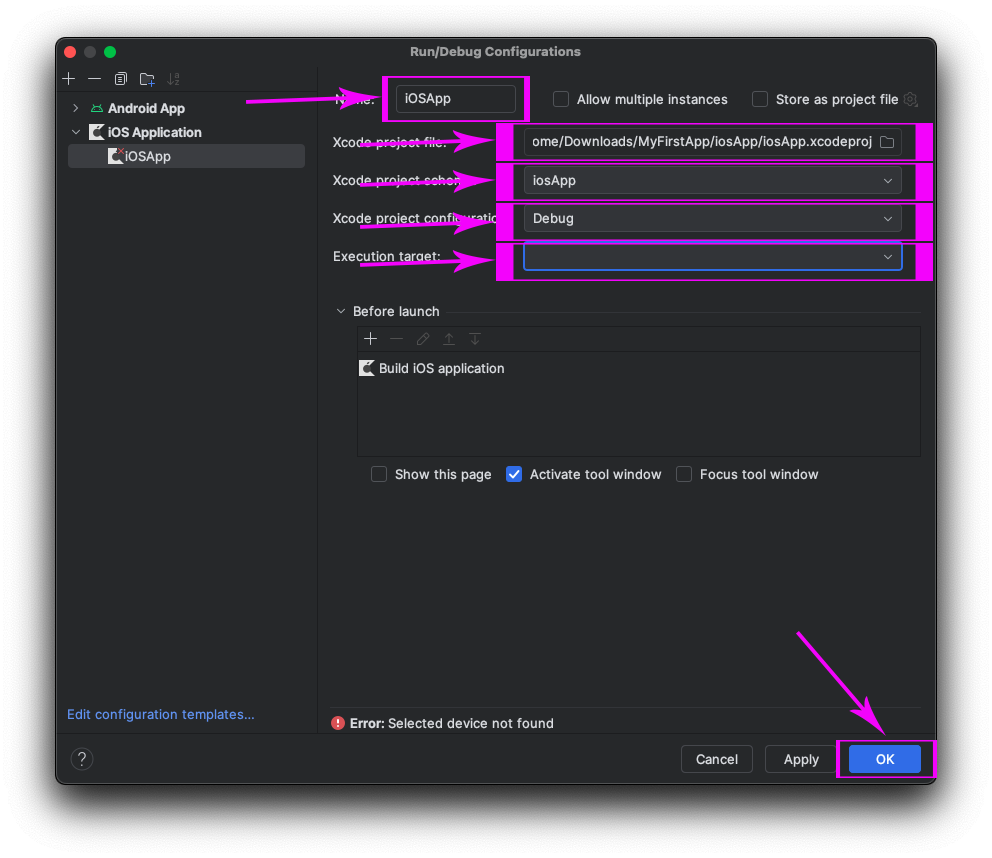Enable Allow multiple instances
The height and width of the screenshot is (858, 992).
click(561, 99)
